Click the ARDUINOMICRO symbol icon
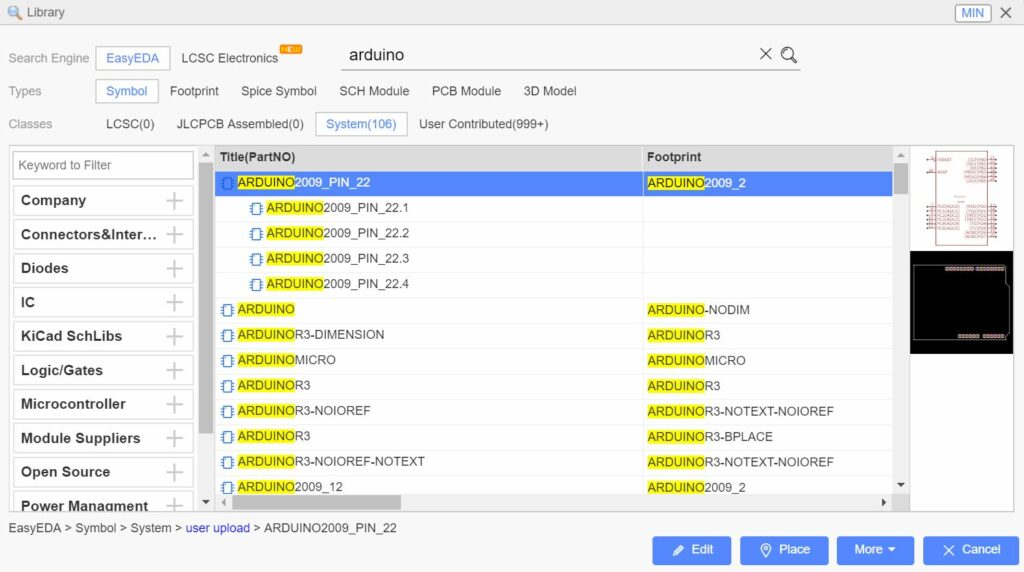The image size is (1024, 572). (227, 361)
